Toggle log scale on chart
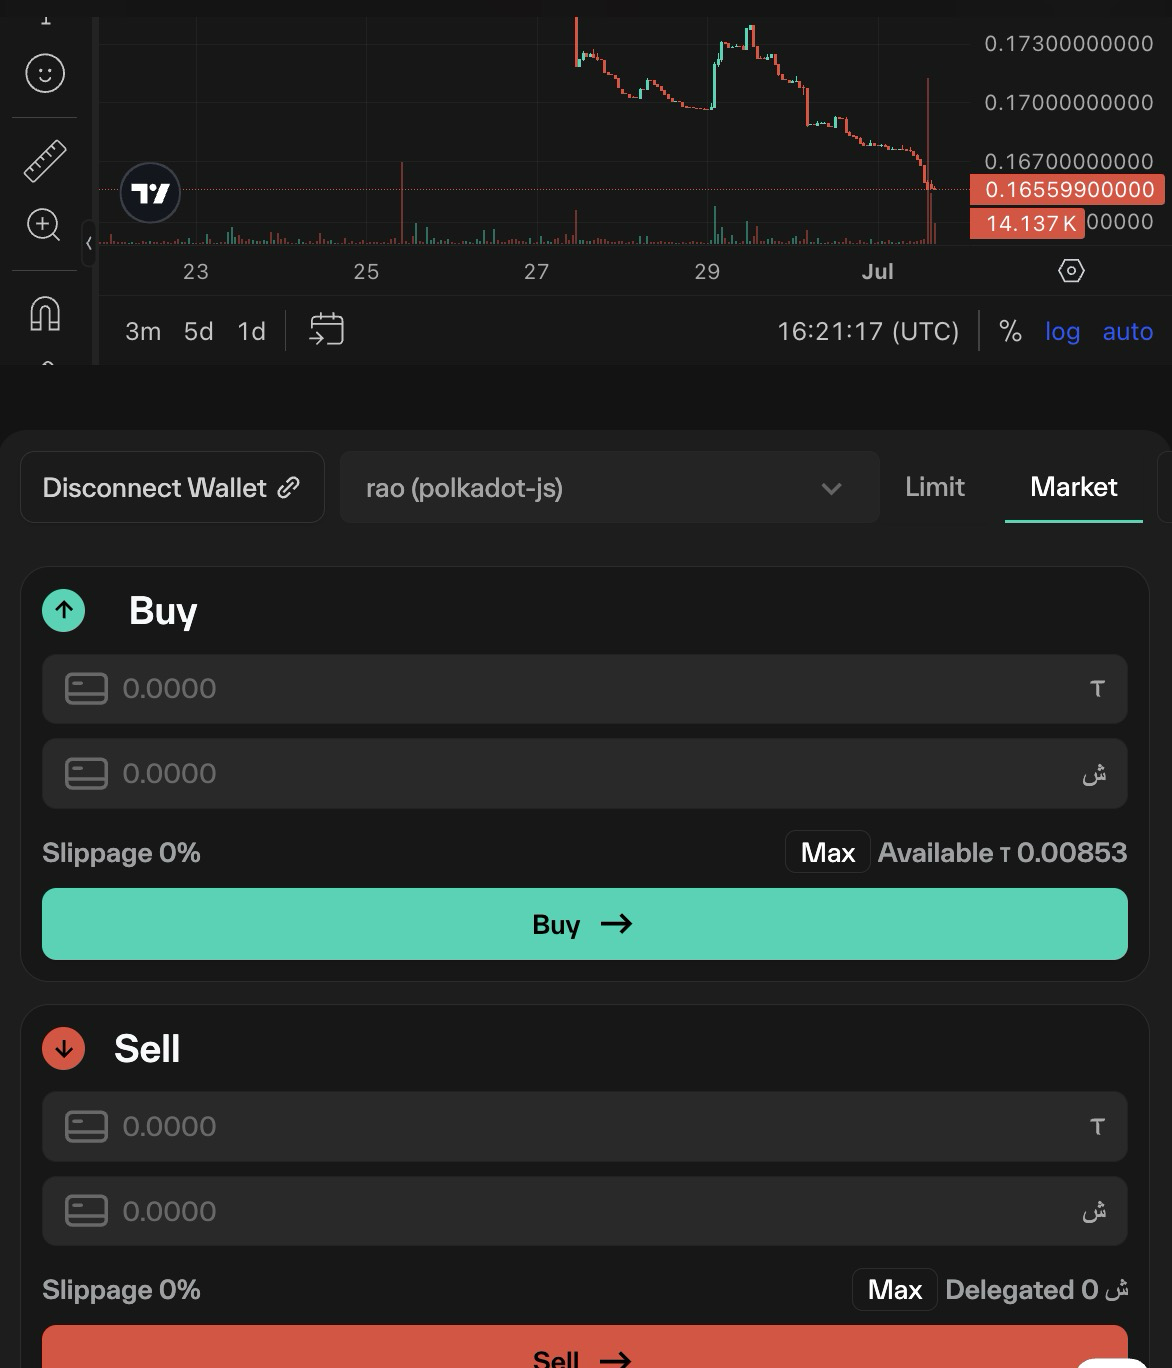Viewport: 1172px width, 1368px height. 1062,331
